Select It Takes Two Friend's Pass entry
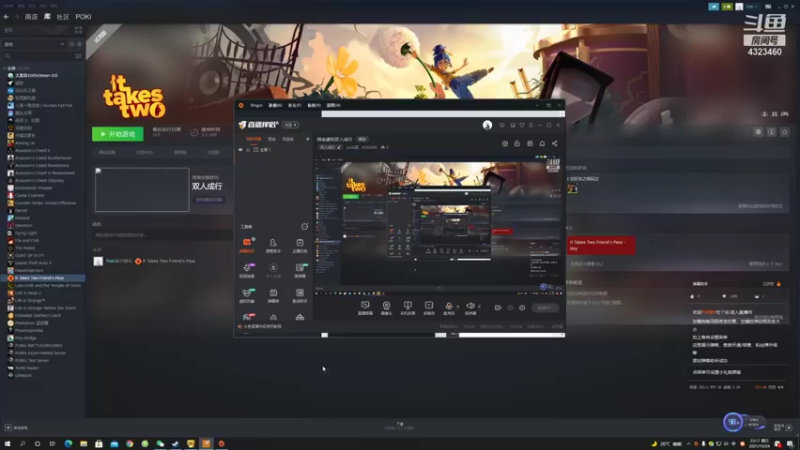The height and width of the screenshot is (450, 800). (x=43, y=278)
